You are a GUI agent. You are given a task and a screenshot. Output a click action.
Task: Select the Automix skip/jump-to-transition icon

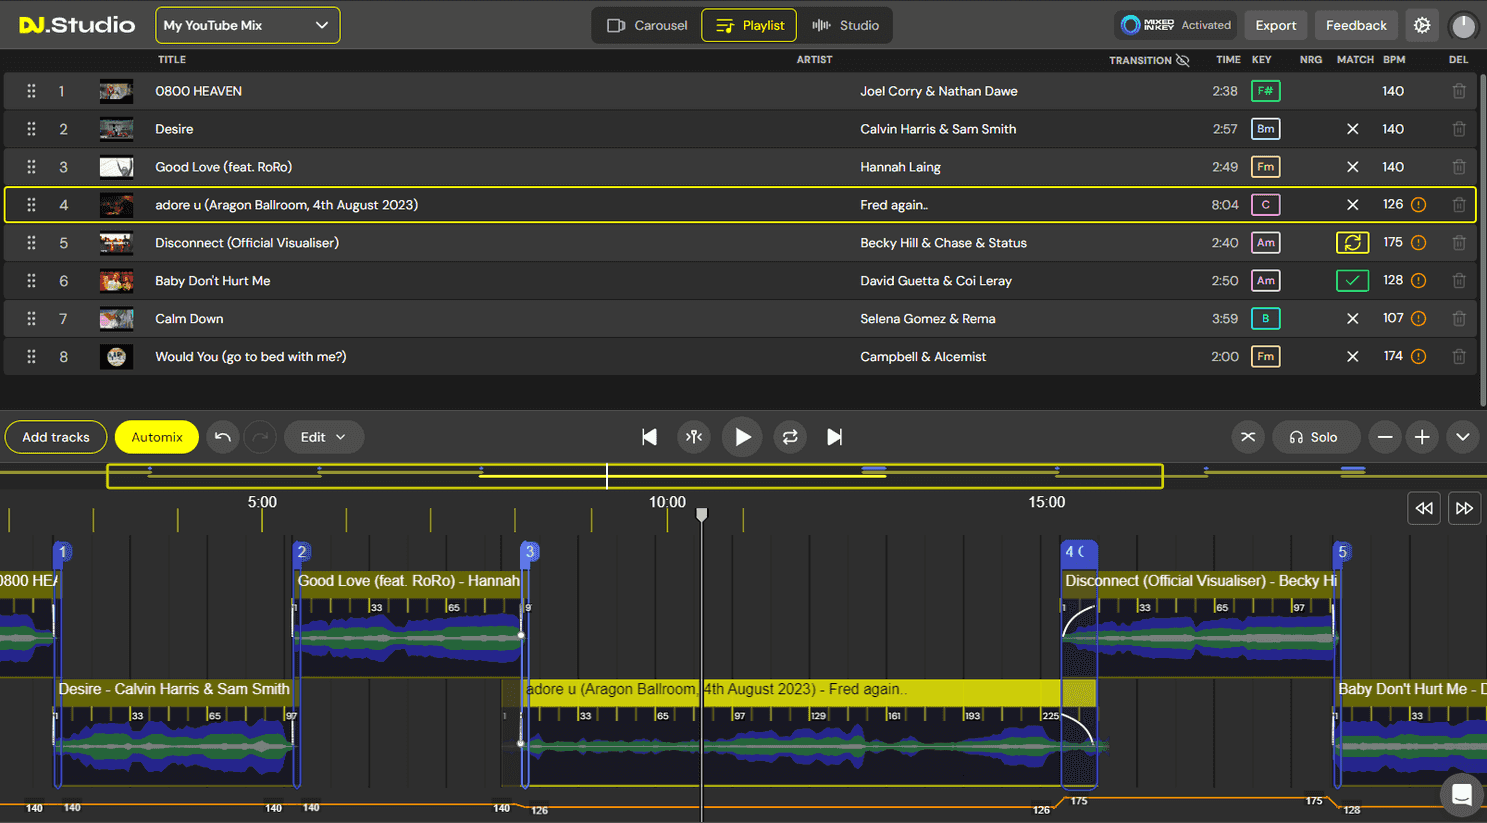click(x=694, y=437)
